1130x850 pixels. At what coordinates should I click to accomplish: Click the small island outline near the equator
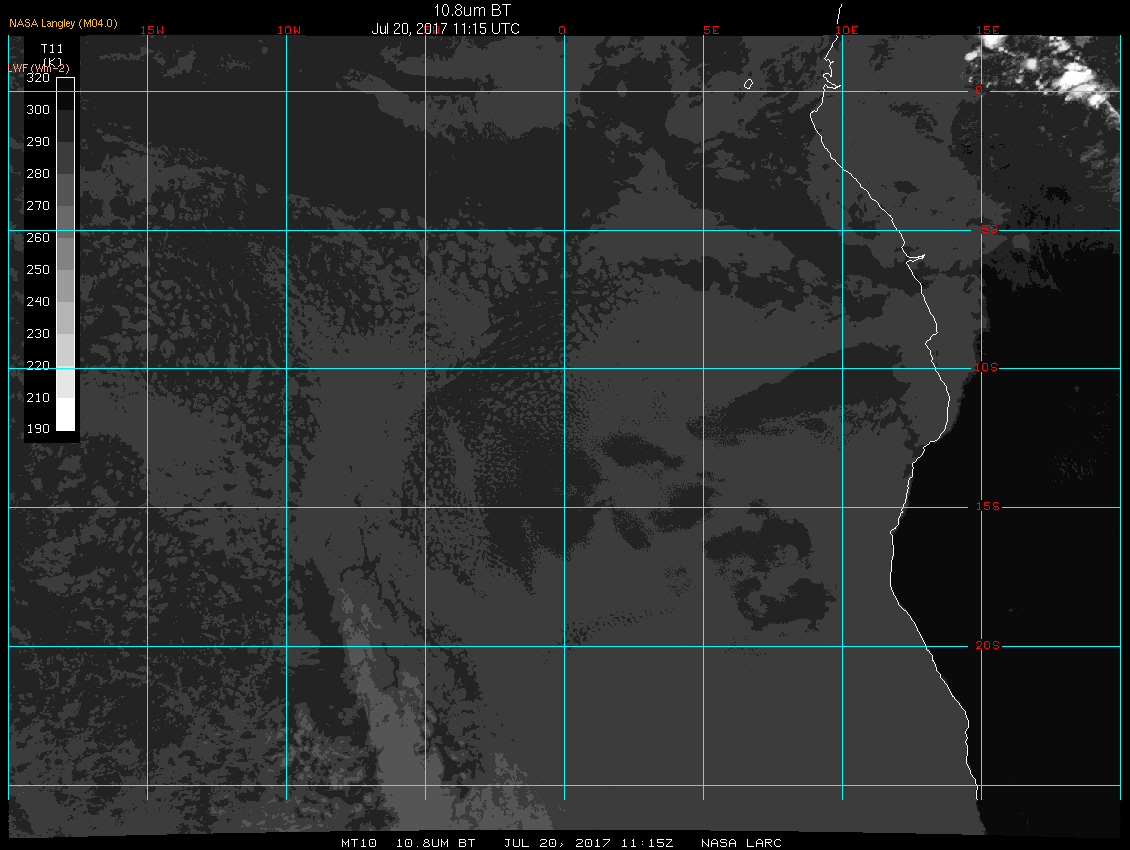coord(748,84)
